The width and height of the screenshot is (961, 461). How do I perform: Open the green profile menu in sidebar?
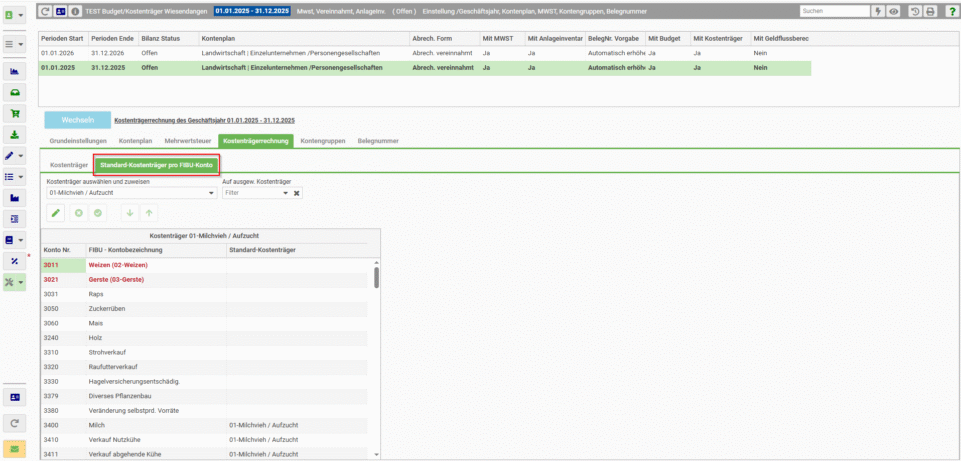click(x=15, y=14)
